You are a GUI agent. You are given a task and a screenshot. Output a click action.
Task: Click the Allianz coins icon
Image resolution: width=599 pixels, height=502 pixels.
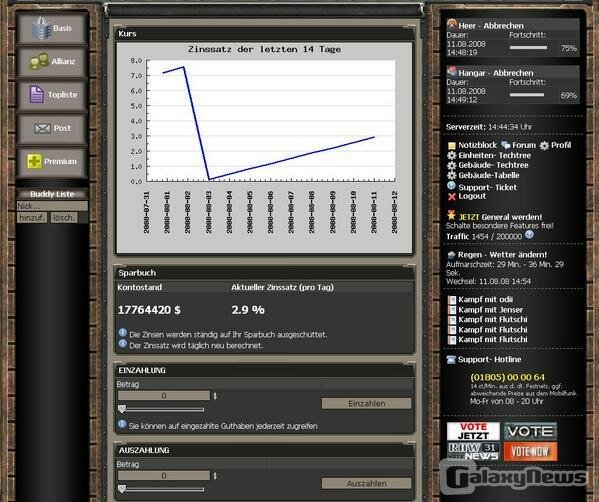(39, 61)
